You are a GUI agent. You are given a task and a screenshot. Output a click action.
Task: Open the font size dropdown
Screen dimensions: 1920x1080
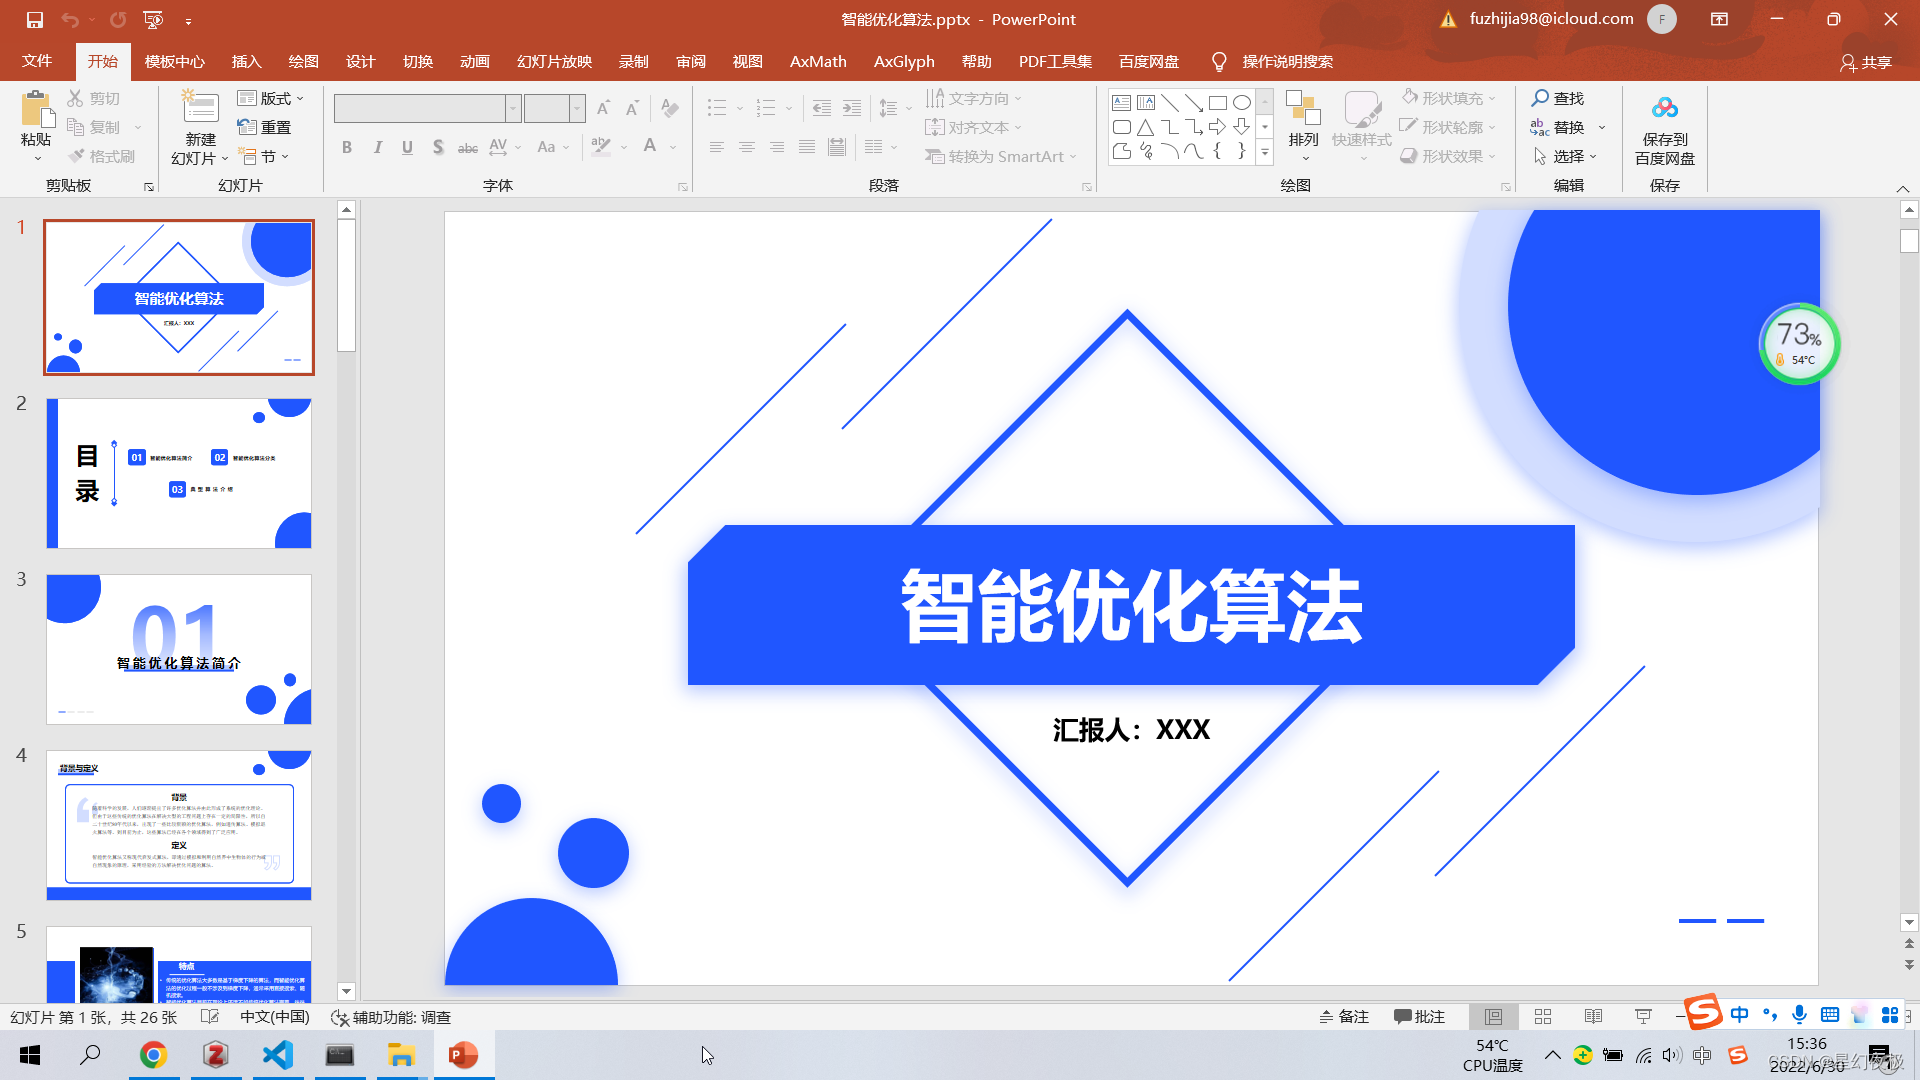[x=577, y=107]
